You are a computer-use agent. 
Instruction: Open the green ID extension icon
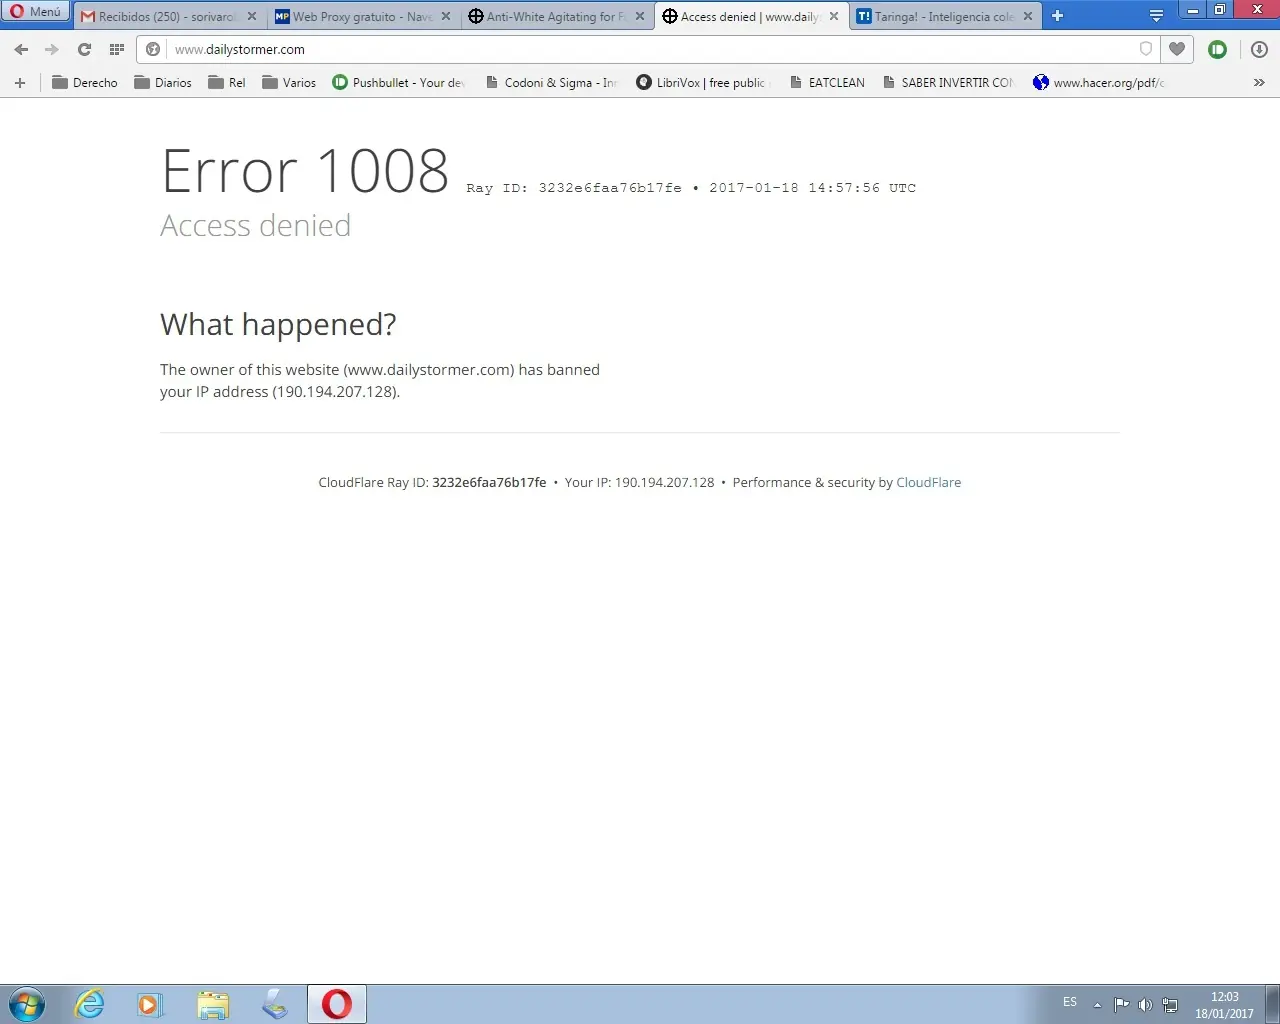click(1217, 49)
